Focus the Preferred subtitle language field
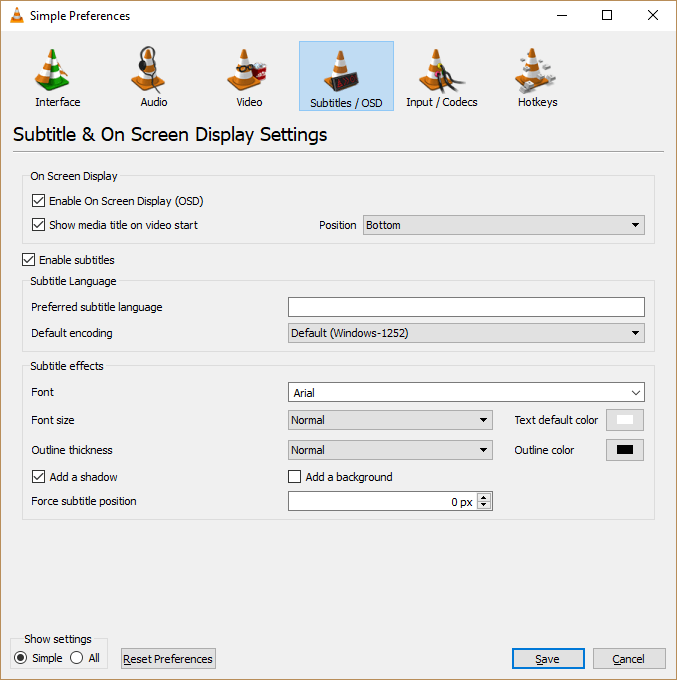Image resolution: width=677 pixels, height=680 pixels. [x=466, y=307]
